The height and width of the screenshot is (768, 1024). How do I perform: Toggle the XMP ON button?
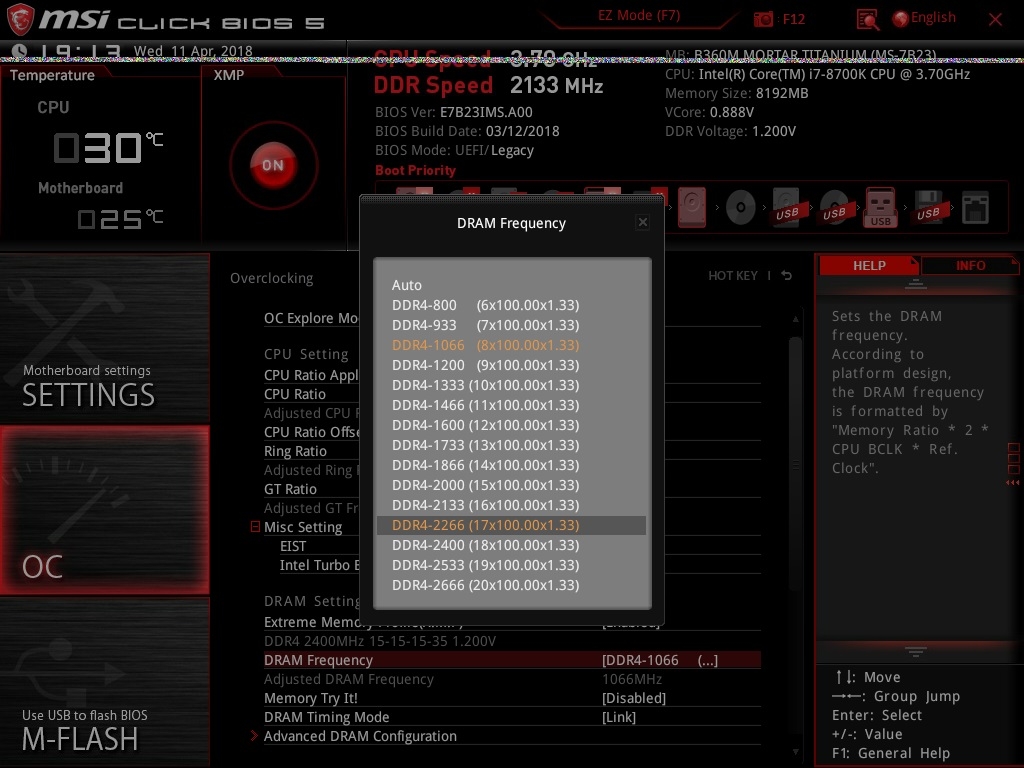point(274,165)
